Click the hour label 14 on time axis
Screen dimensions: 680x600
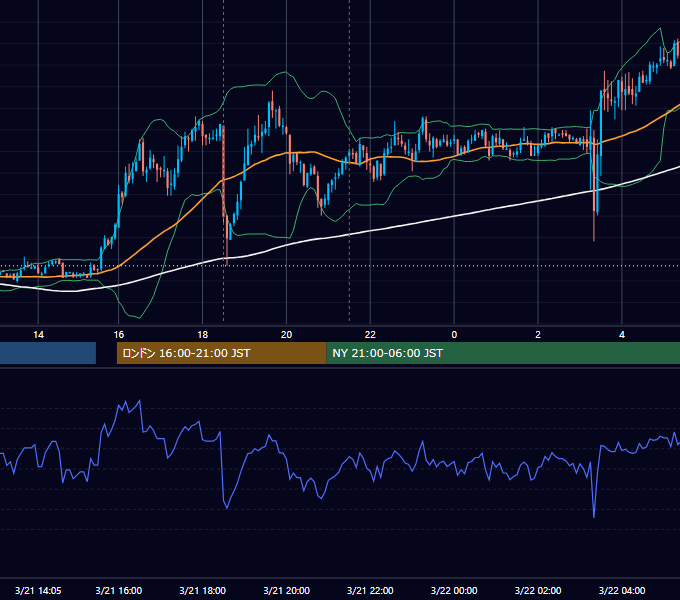point(38,335)
